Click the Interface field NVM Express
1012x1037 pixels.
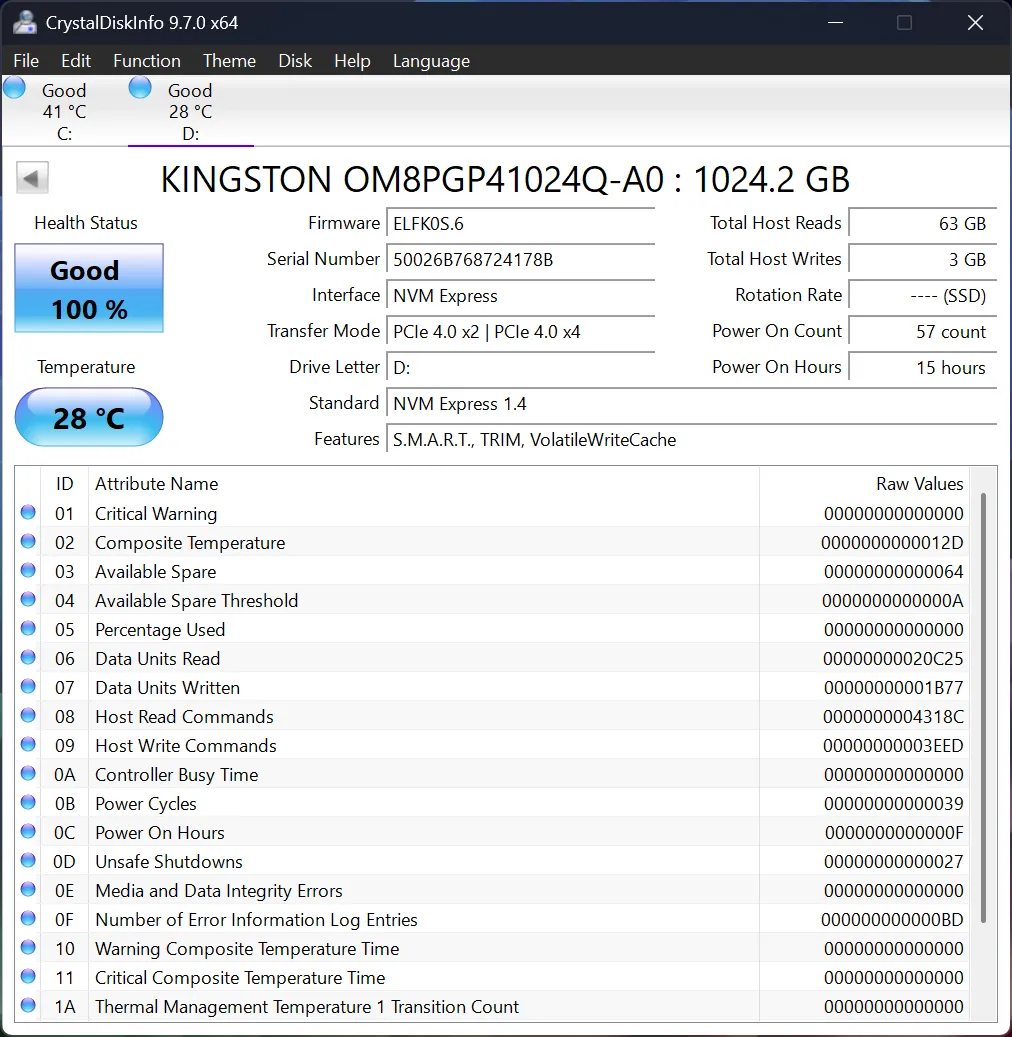[x=520, y=296]
